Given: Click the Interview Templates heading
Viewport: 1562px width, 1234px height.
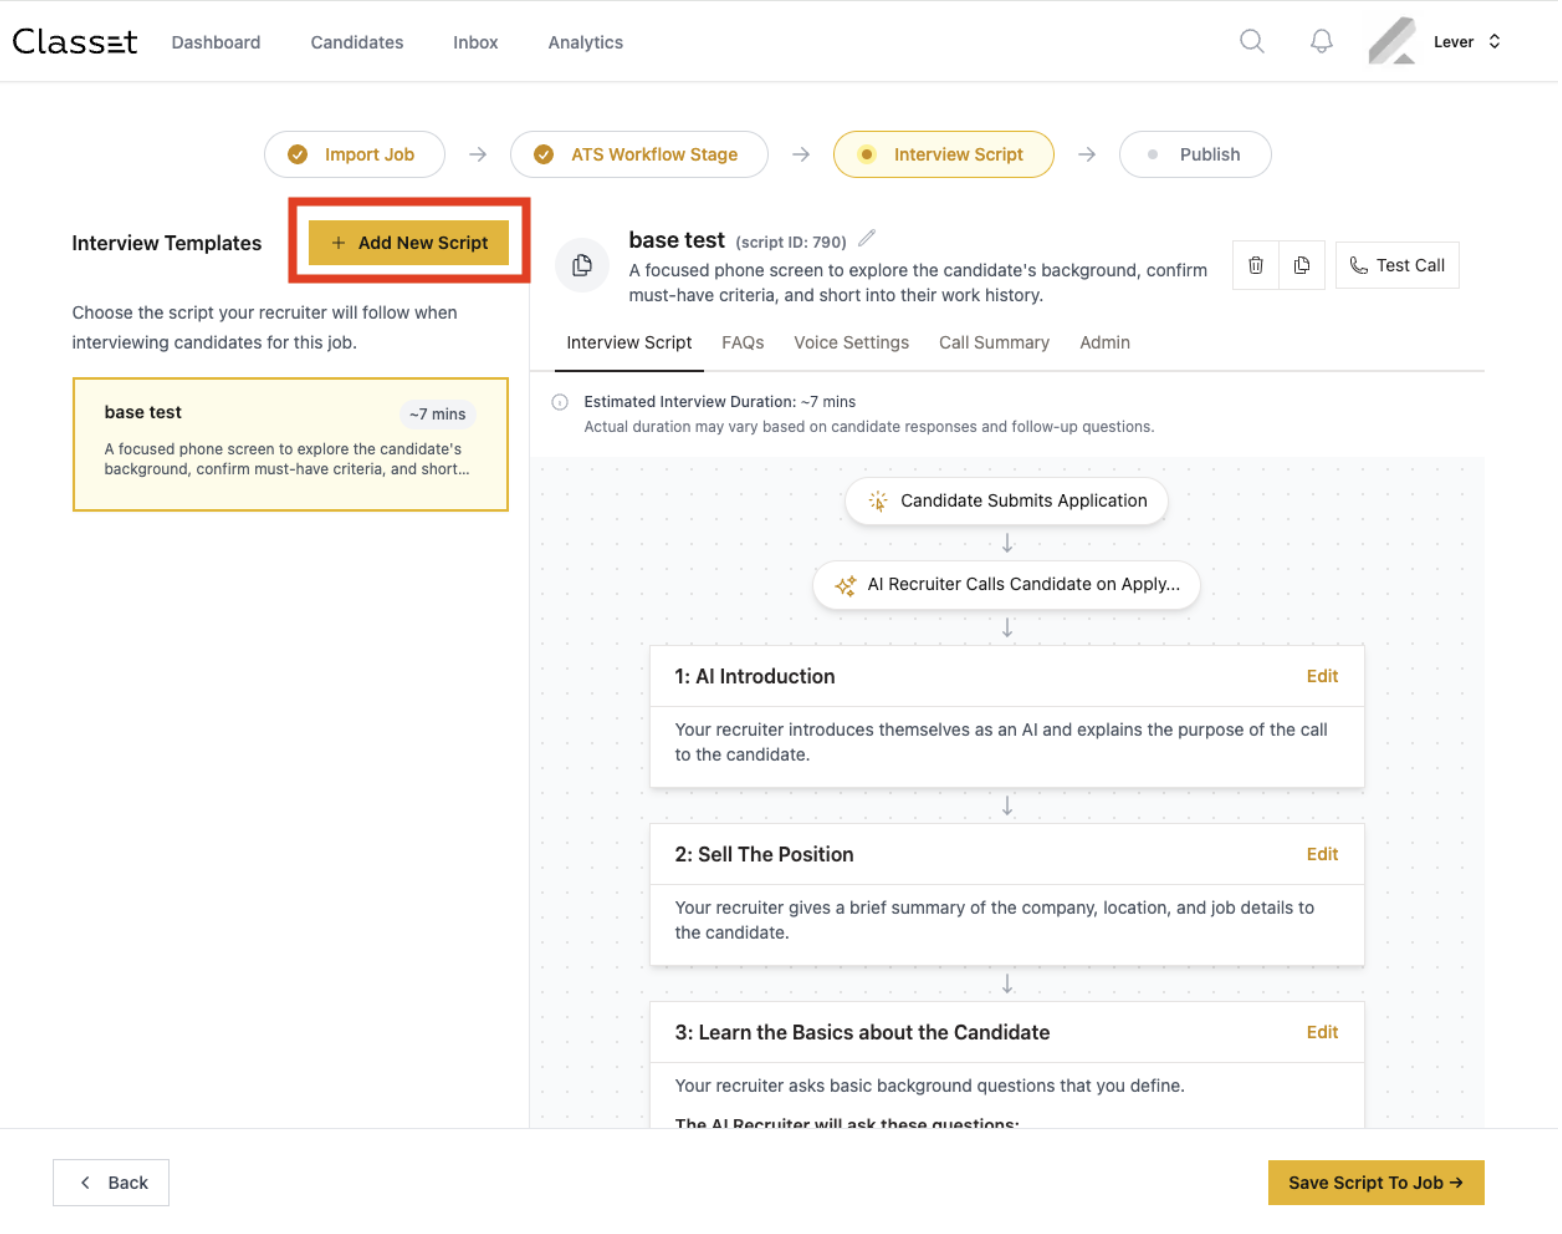Looking at the screenshot, I should [x=167, y=244].
